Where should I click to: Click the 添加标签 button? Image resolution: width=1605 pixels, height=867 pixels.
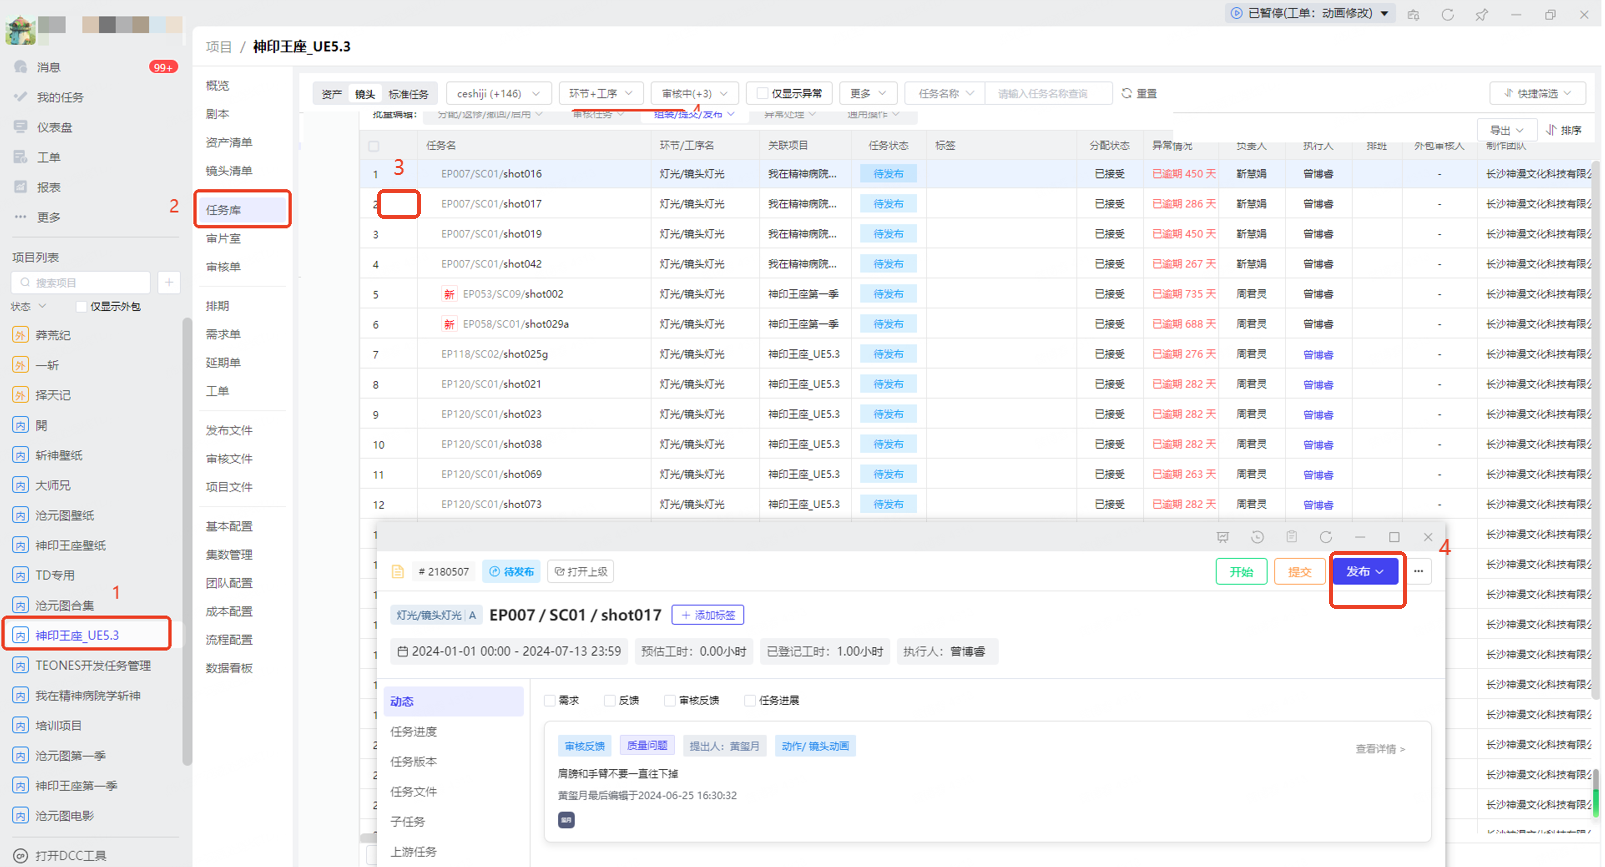pos(708,615)
